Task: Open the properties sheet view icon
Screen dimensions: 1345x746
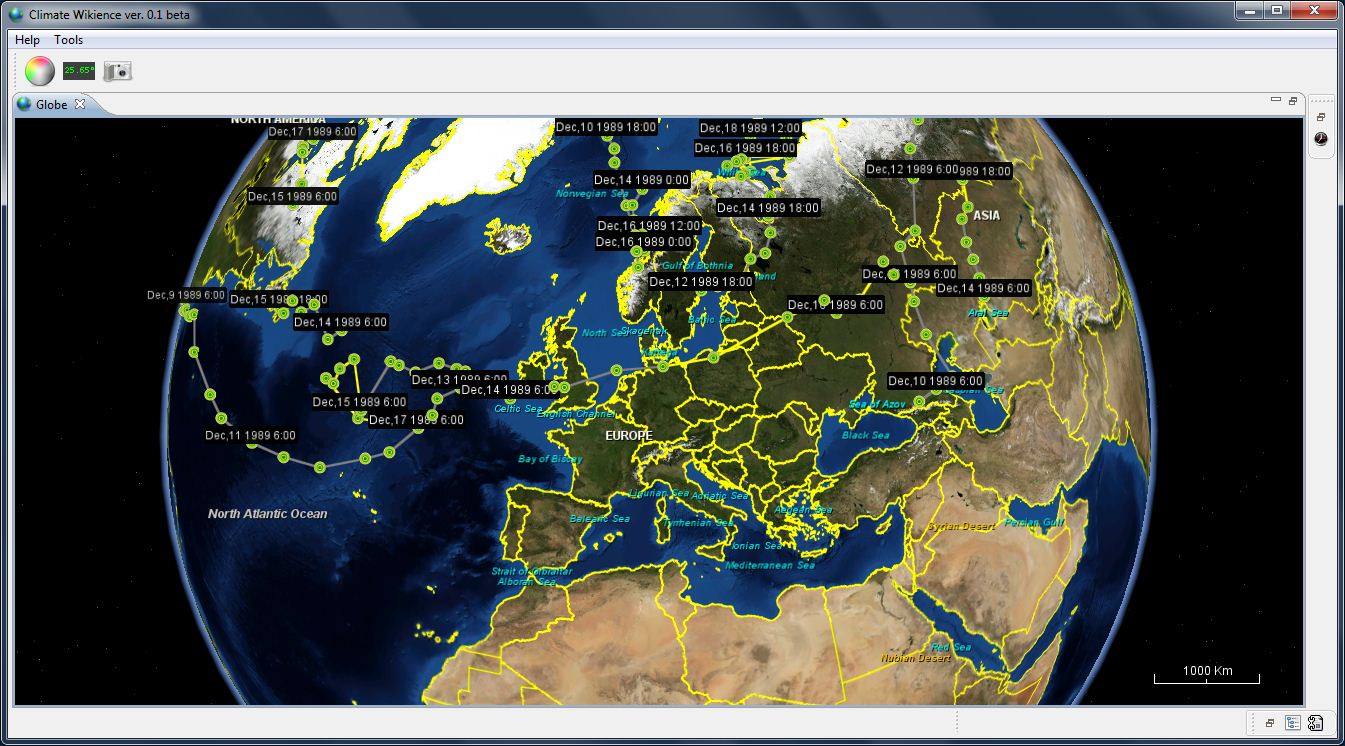Action: point(1315,723)
